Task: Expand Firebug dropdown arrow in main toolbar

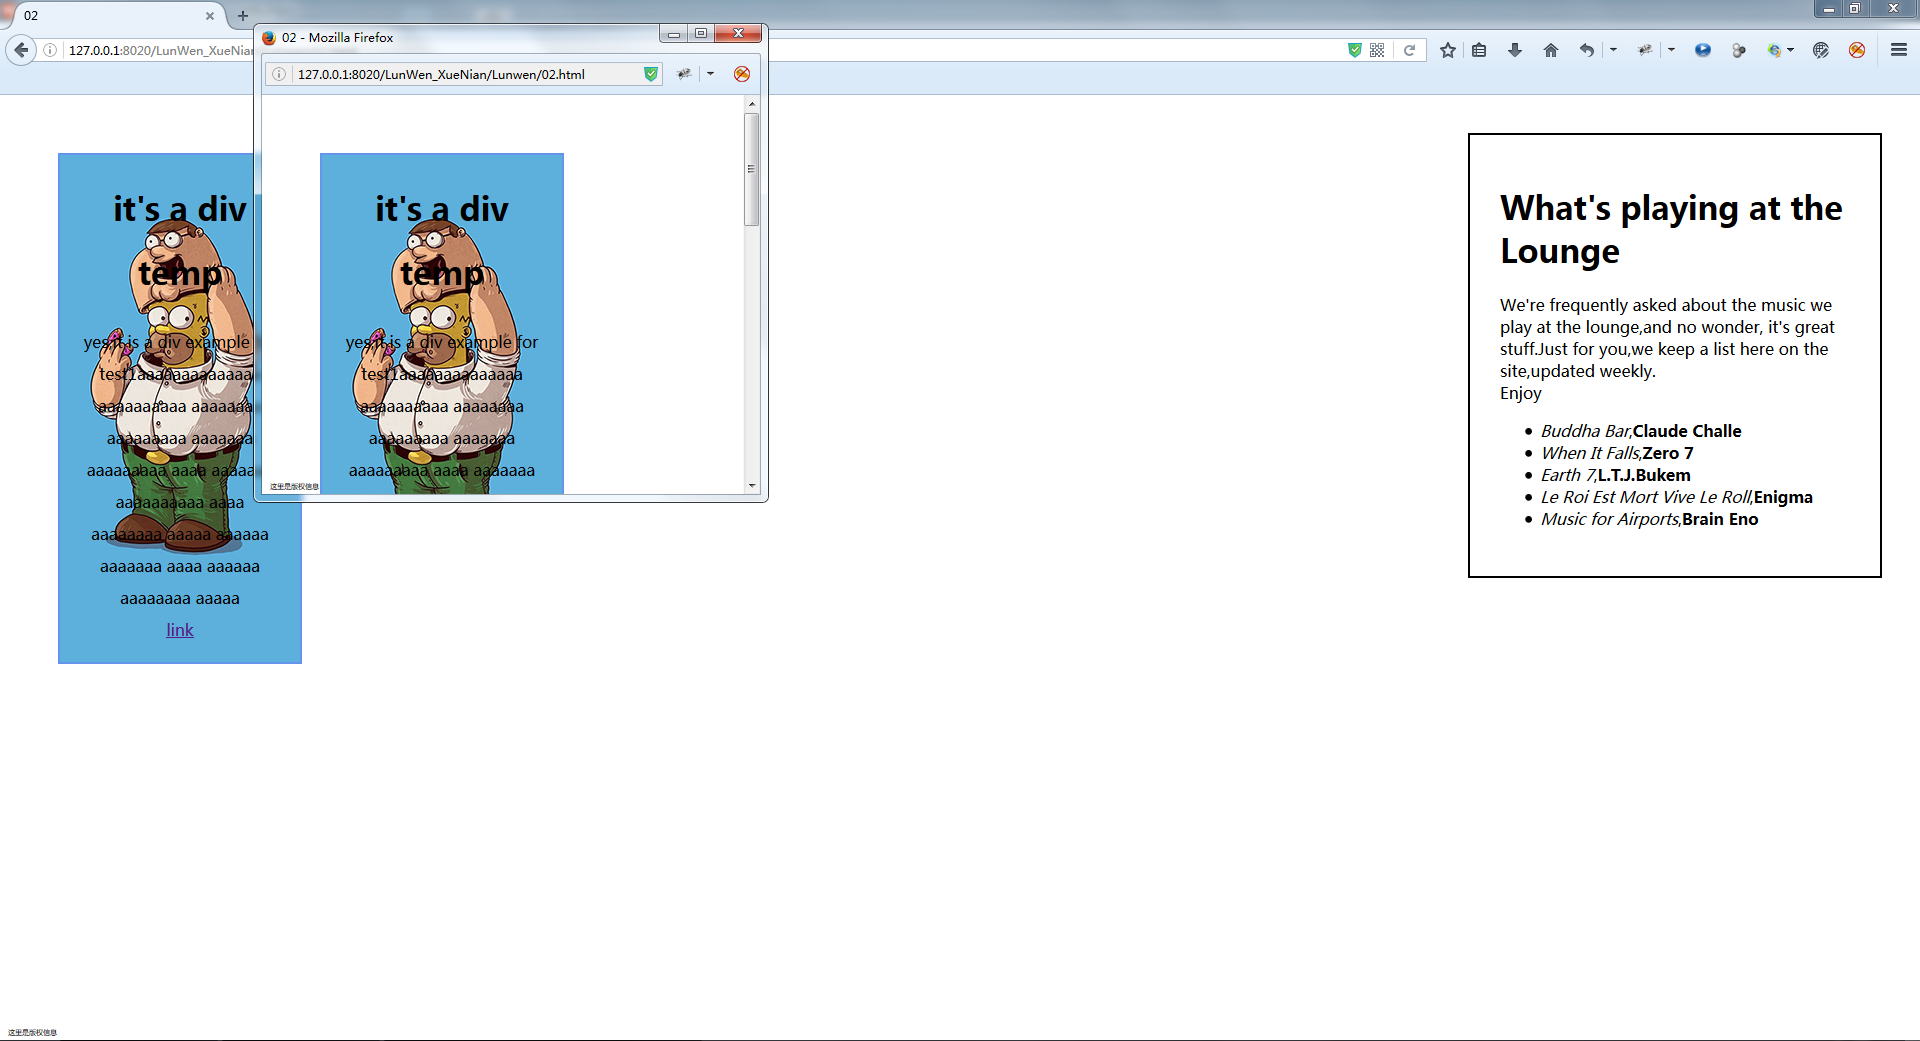Action: point(1671,50)
